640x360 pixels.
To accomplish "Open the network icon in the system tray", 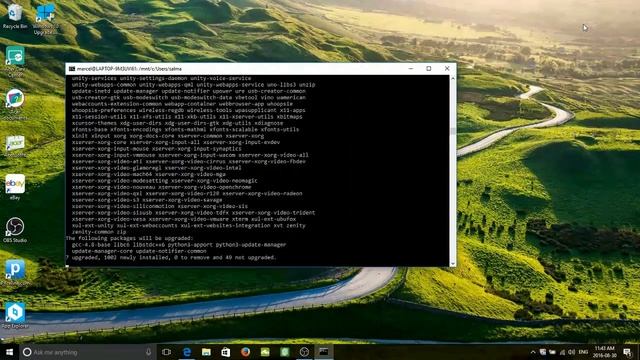I will coord(562,352).
